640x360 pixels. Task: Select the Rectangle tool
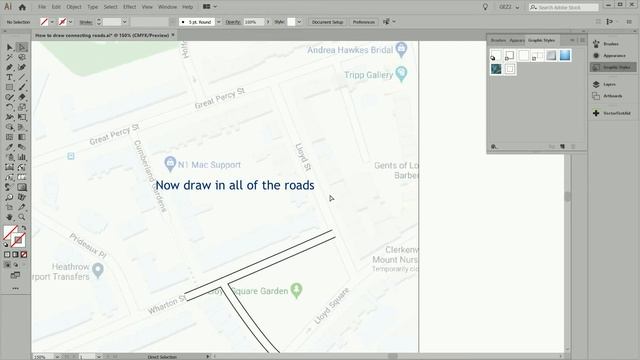(x=9, y=87)
